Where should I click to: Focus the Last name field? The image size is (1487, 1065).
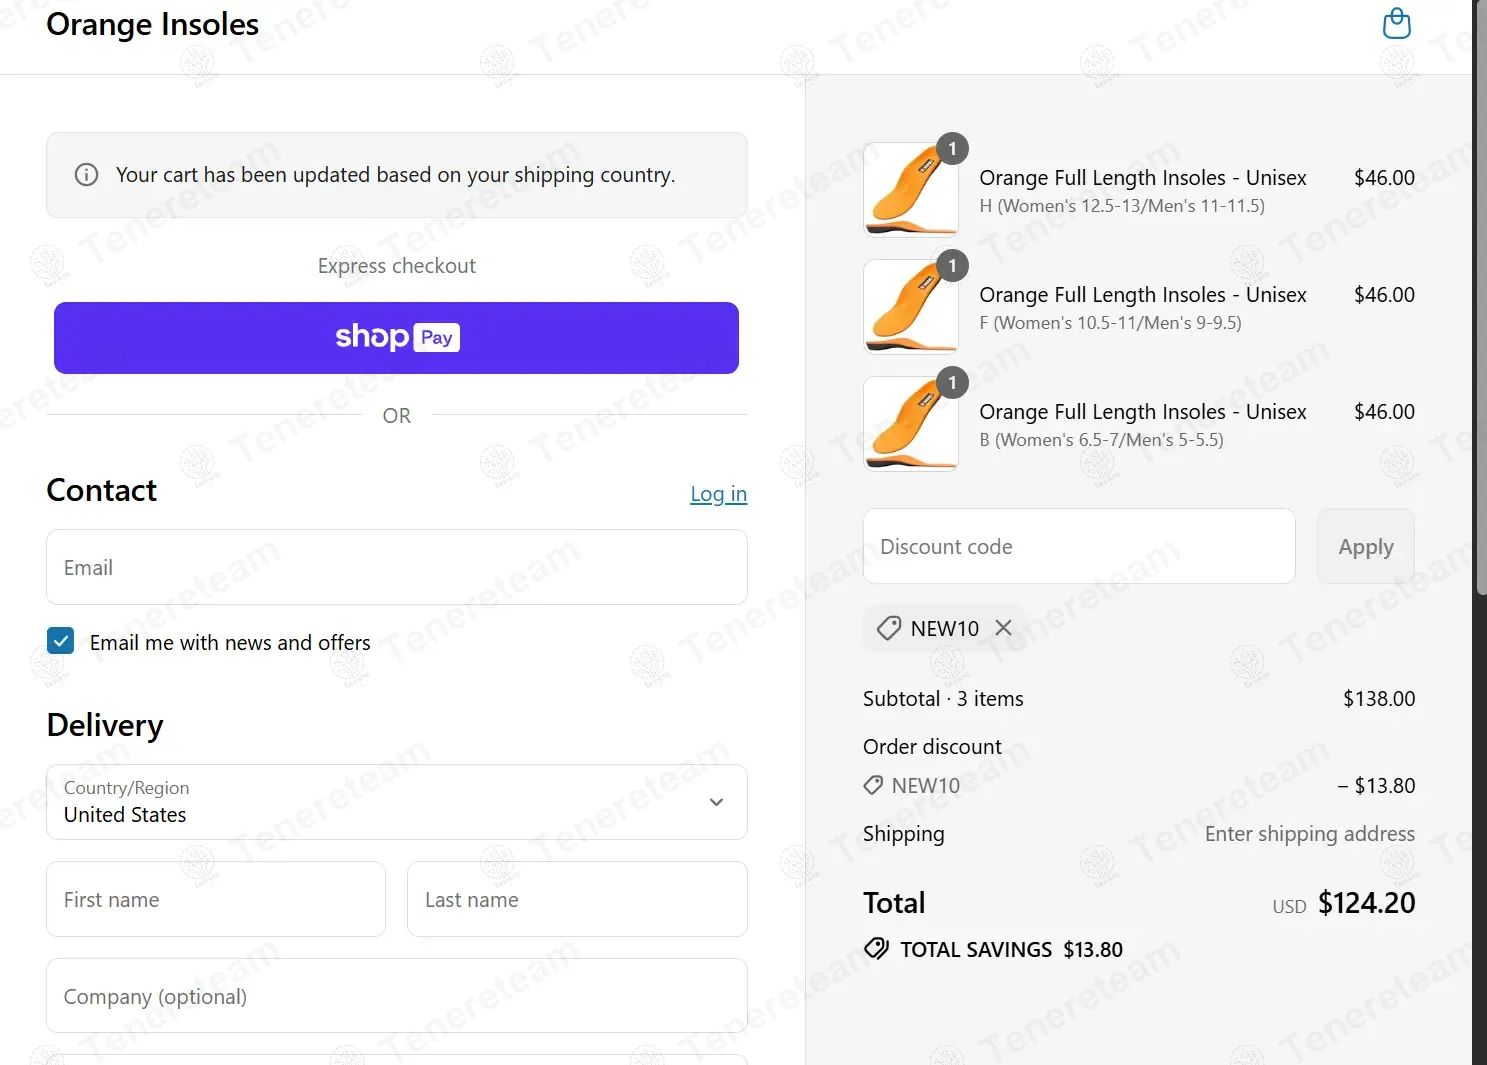577,899
